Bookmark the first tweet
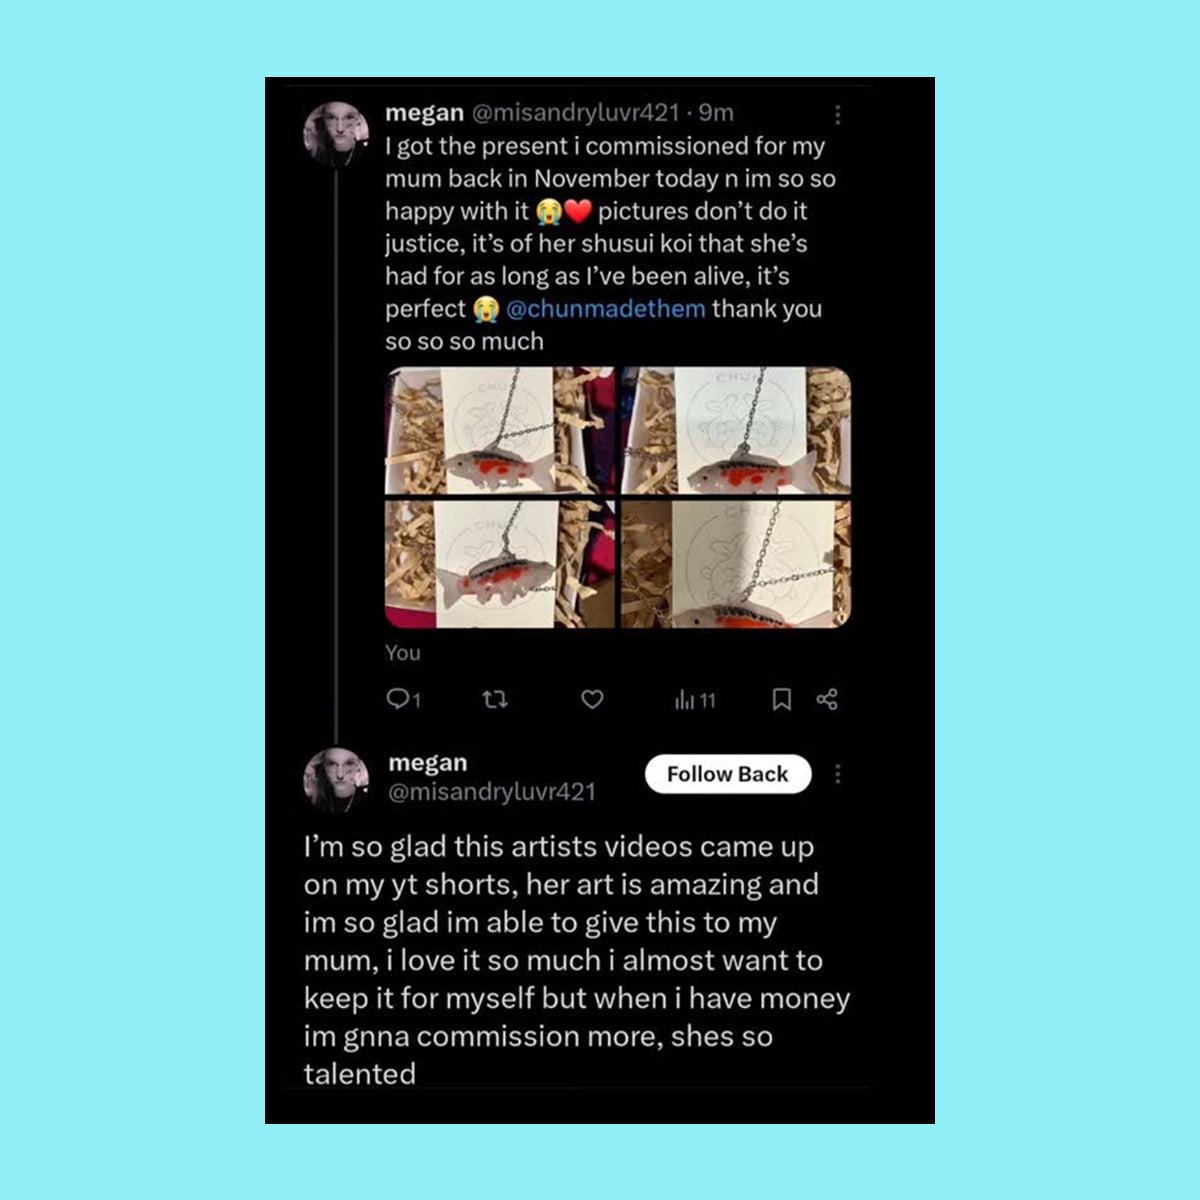 point(782,699)
